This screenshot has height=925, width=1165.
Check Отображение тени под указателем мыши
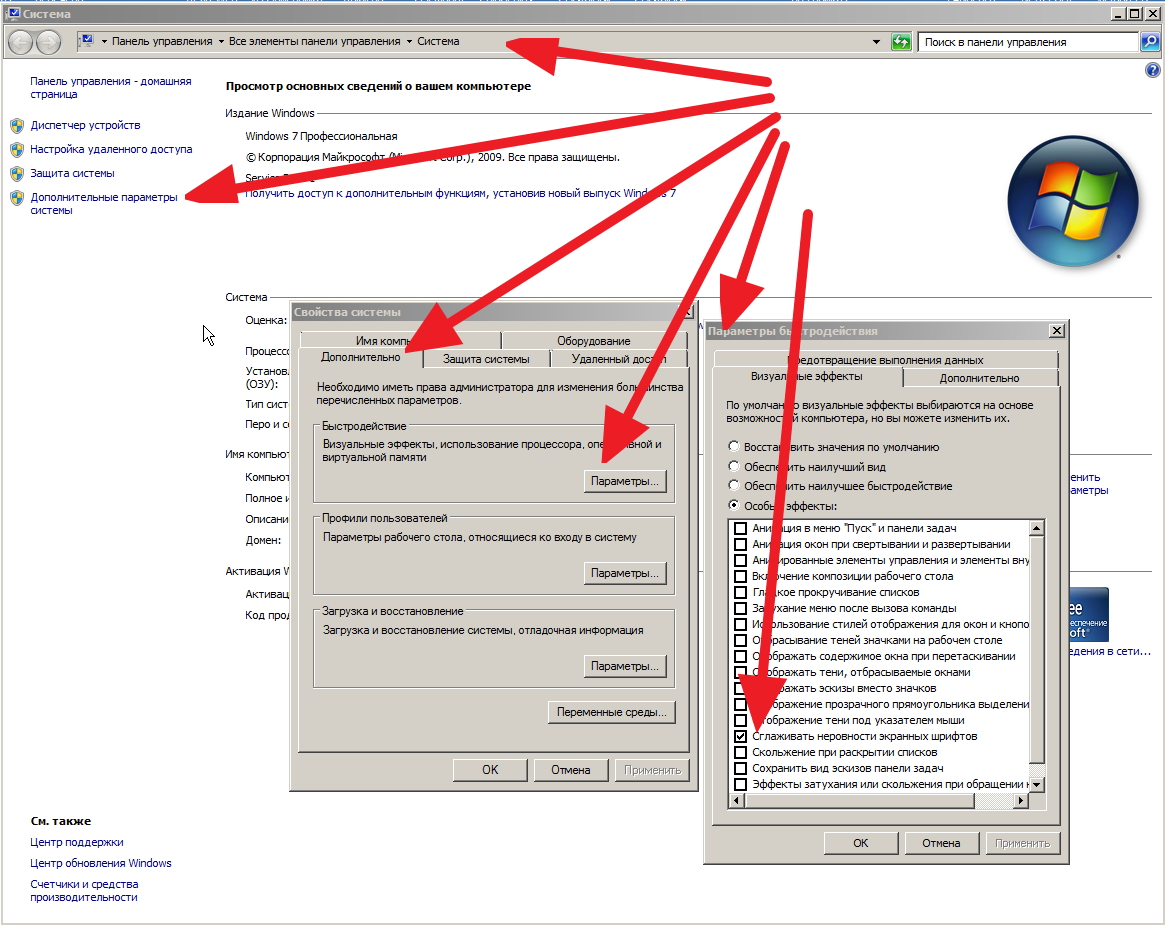(x=740, y=720)
